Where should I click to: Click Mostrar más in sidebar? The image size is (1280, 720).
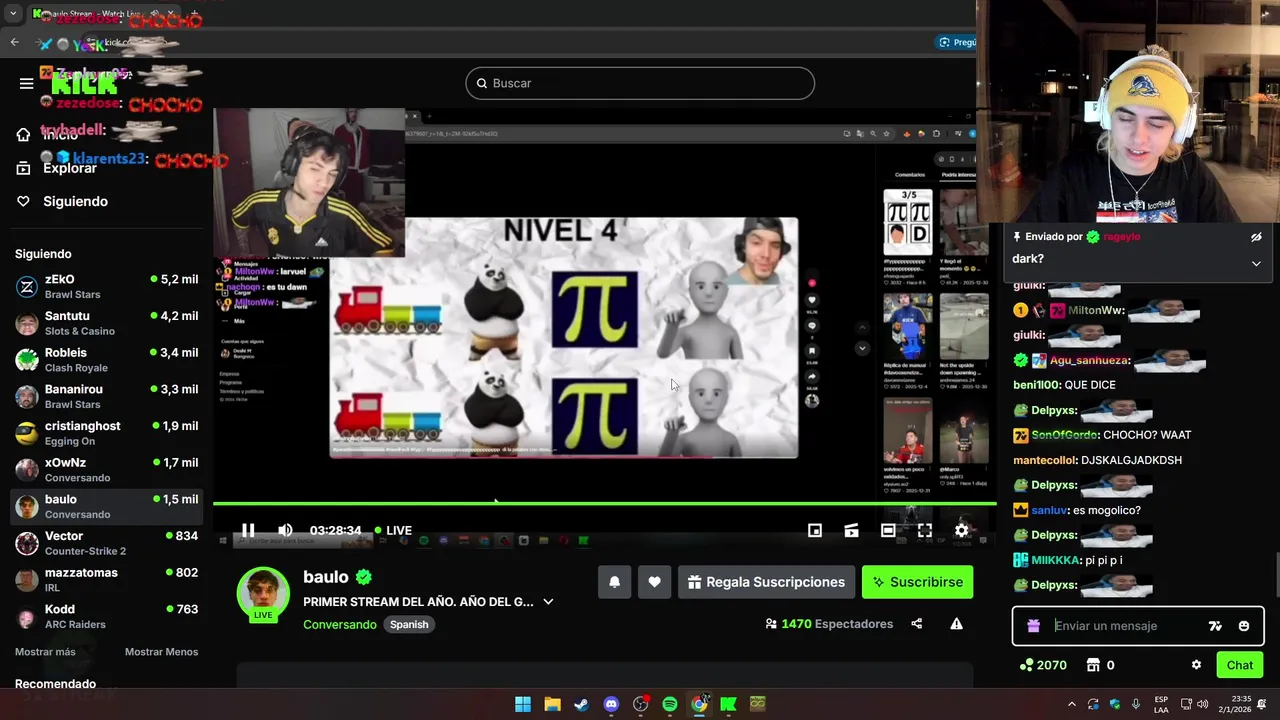[x=45, y=652]
